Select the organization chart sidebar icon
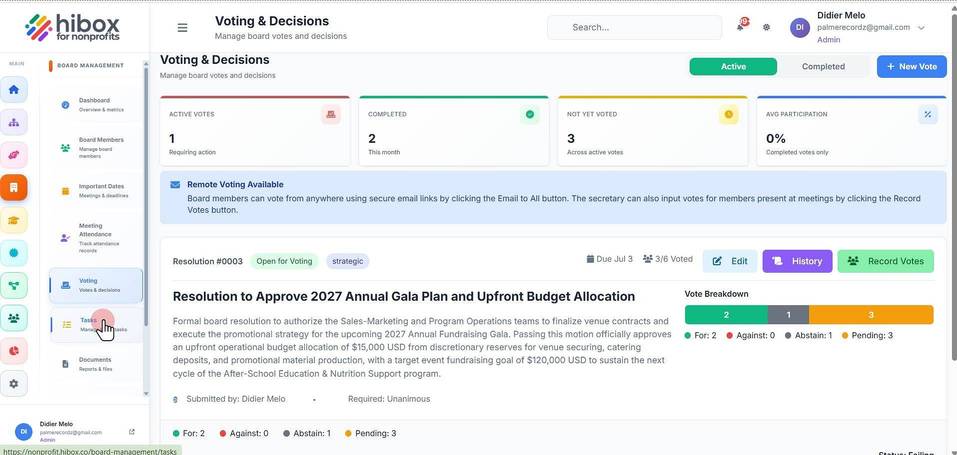The width and height of the screenshot is (957, 455). pyautogui.click(x=14, y=122)
